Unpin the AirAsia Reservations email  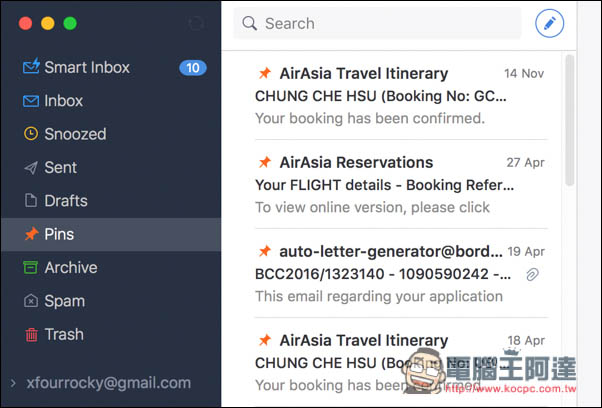(265, 162)
